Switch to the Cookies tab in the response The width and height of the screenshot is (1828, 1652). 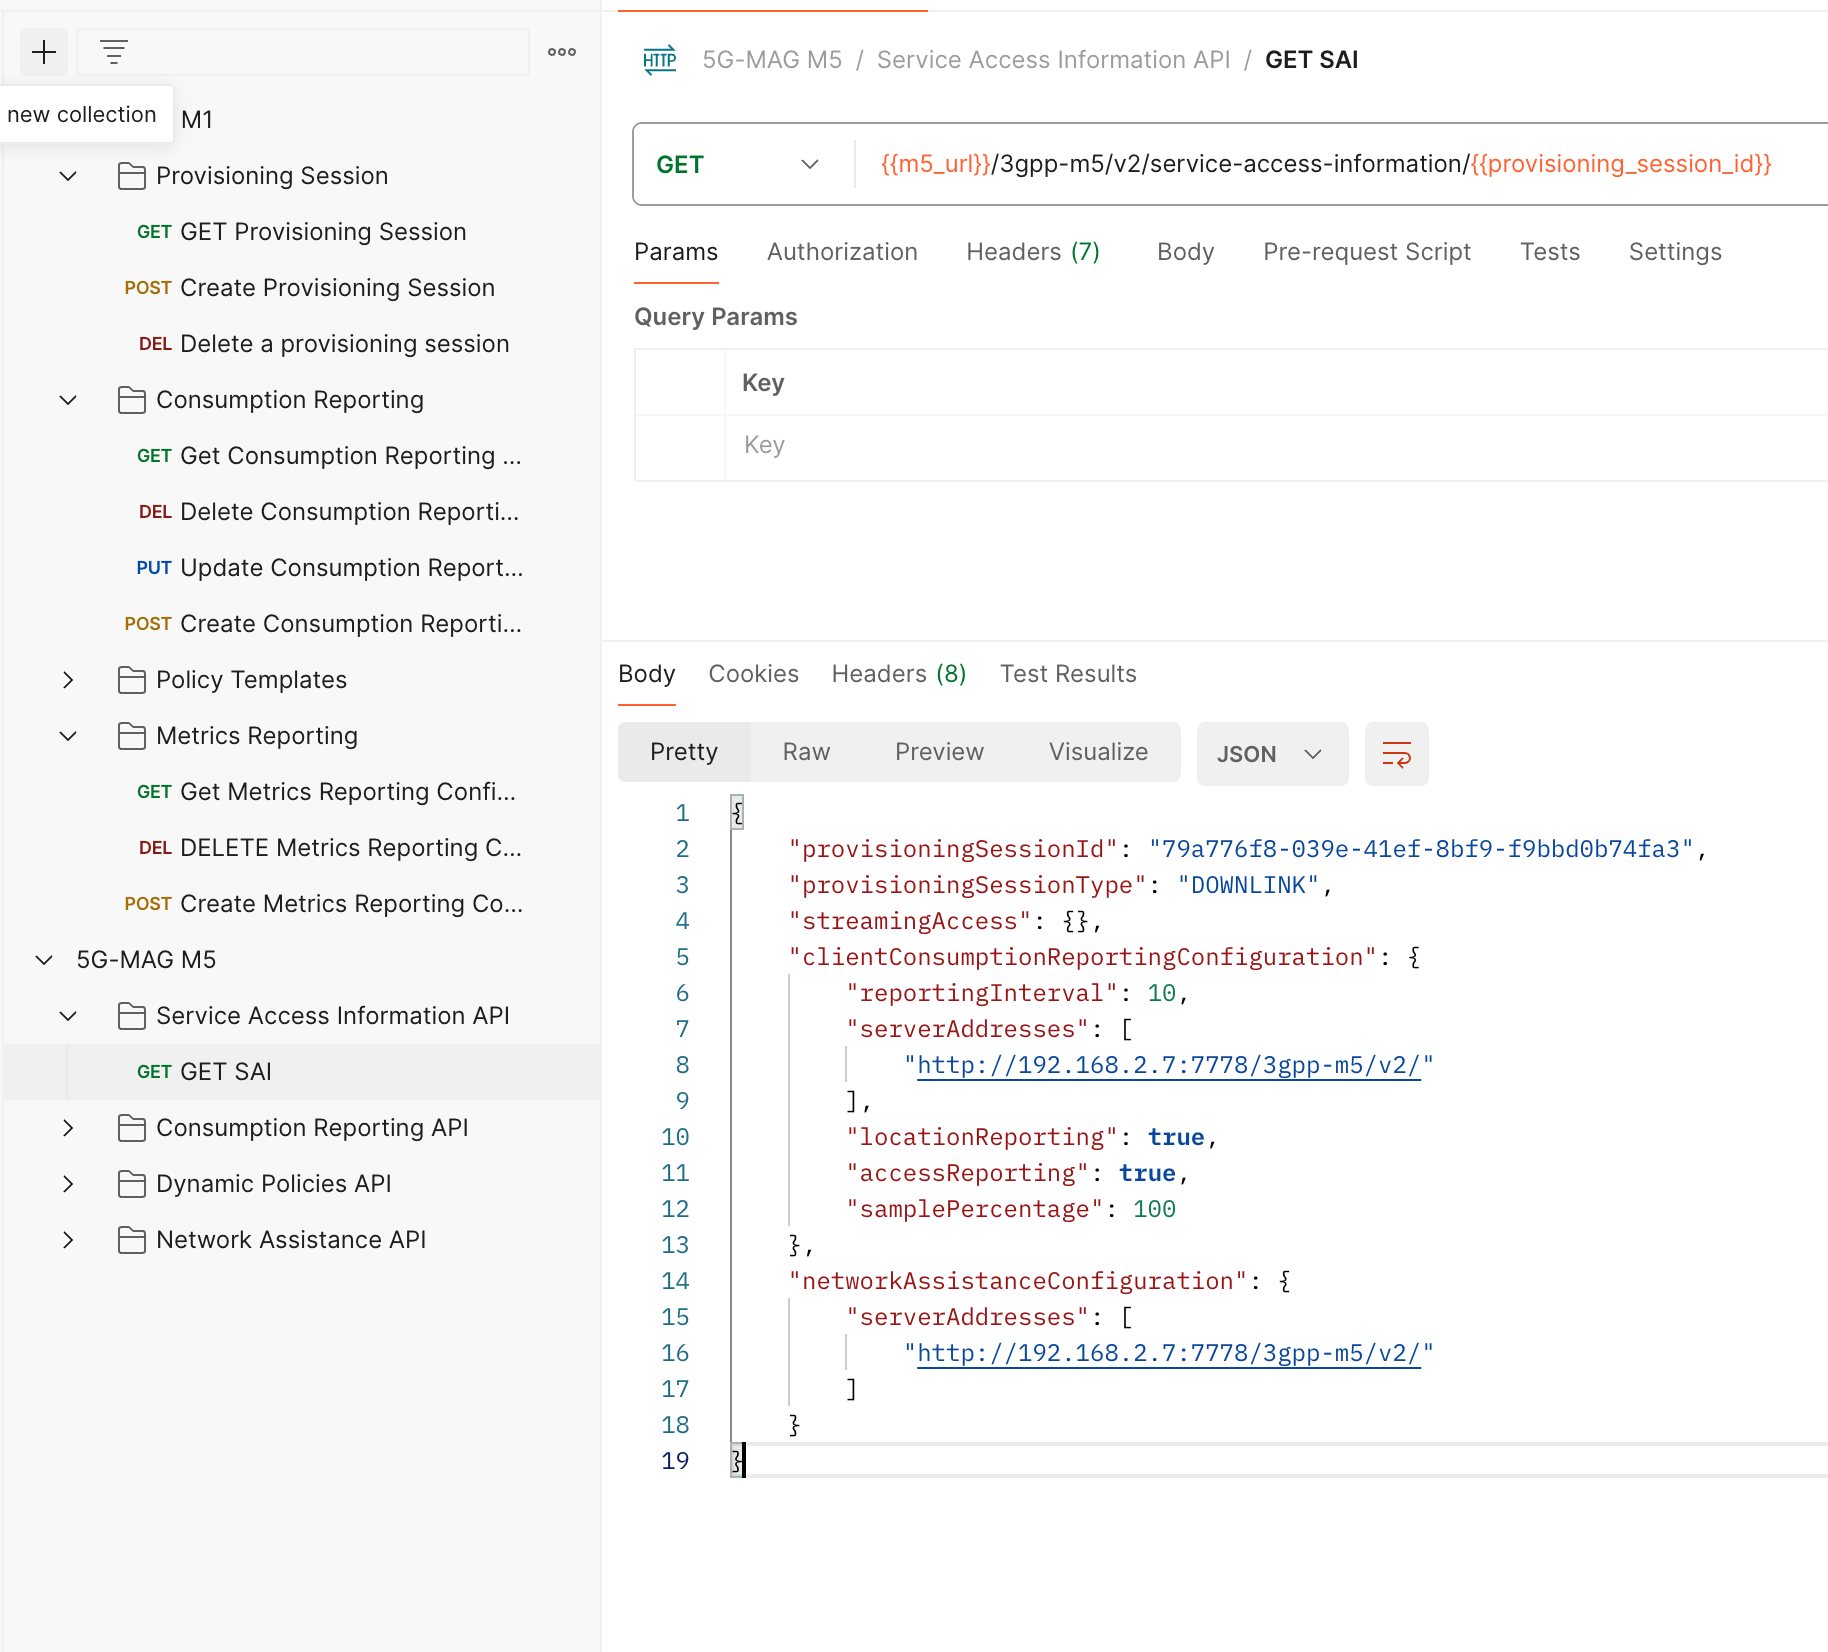pyautogui.click(x=753, y=673)
